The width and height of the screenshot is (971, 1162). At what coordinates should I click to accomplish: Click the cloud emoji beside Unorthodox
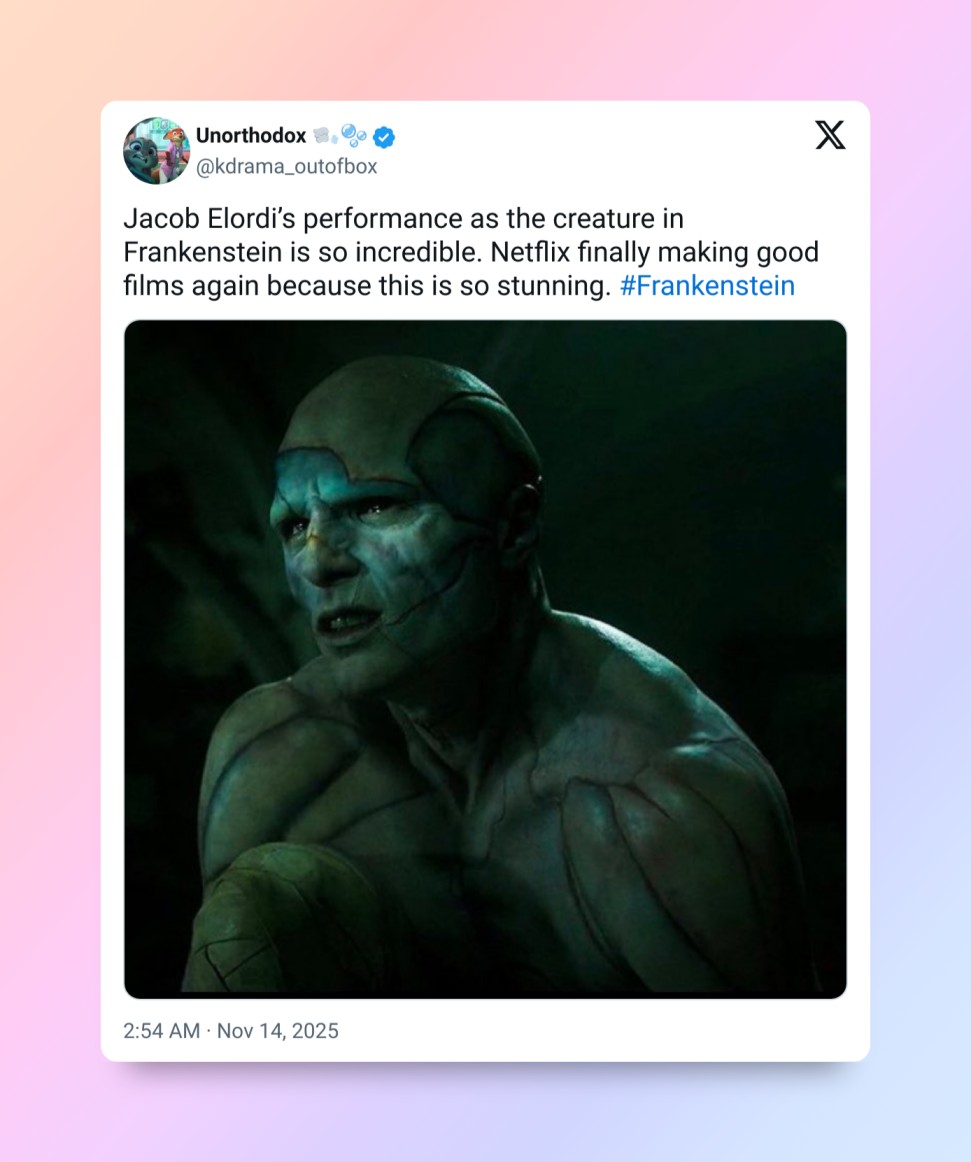(x=324, y=136)
